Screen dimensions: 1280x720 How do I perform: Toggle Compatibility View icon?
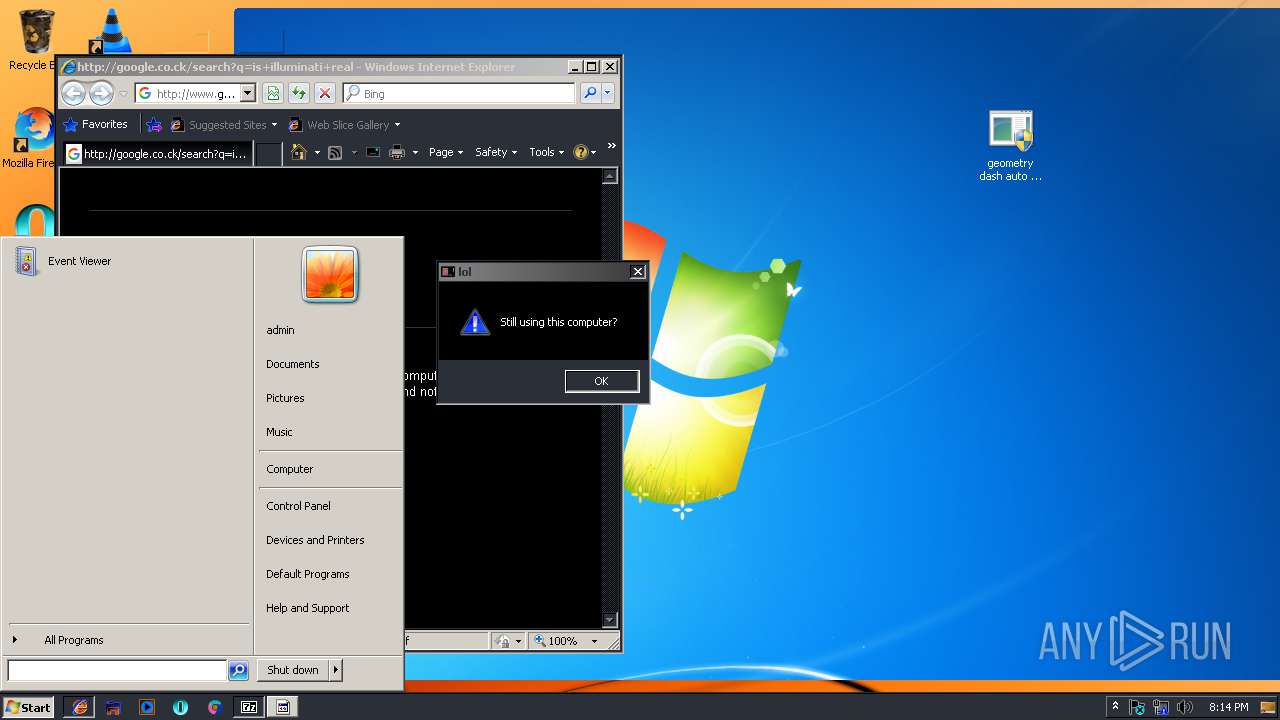click(x=273, y=93)
